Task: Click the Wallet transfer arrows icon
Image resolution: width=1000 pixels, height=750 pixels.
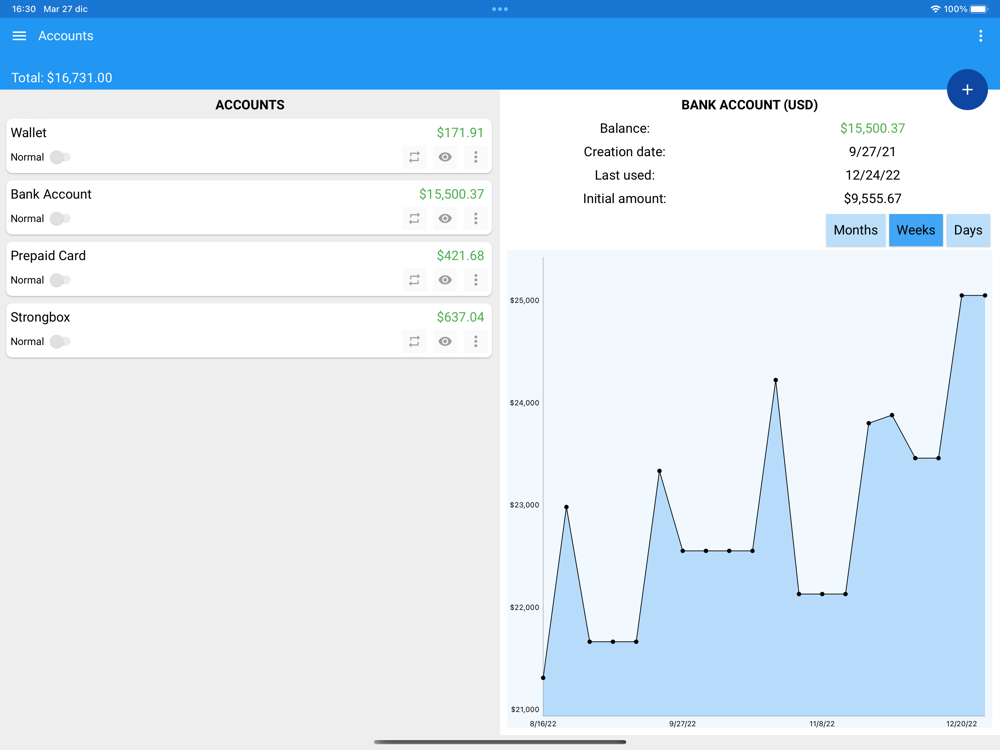Action: click(x=414, y=157)
